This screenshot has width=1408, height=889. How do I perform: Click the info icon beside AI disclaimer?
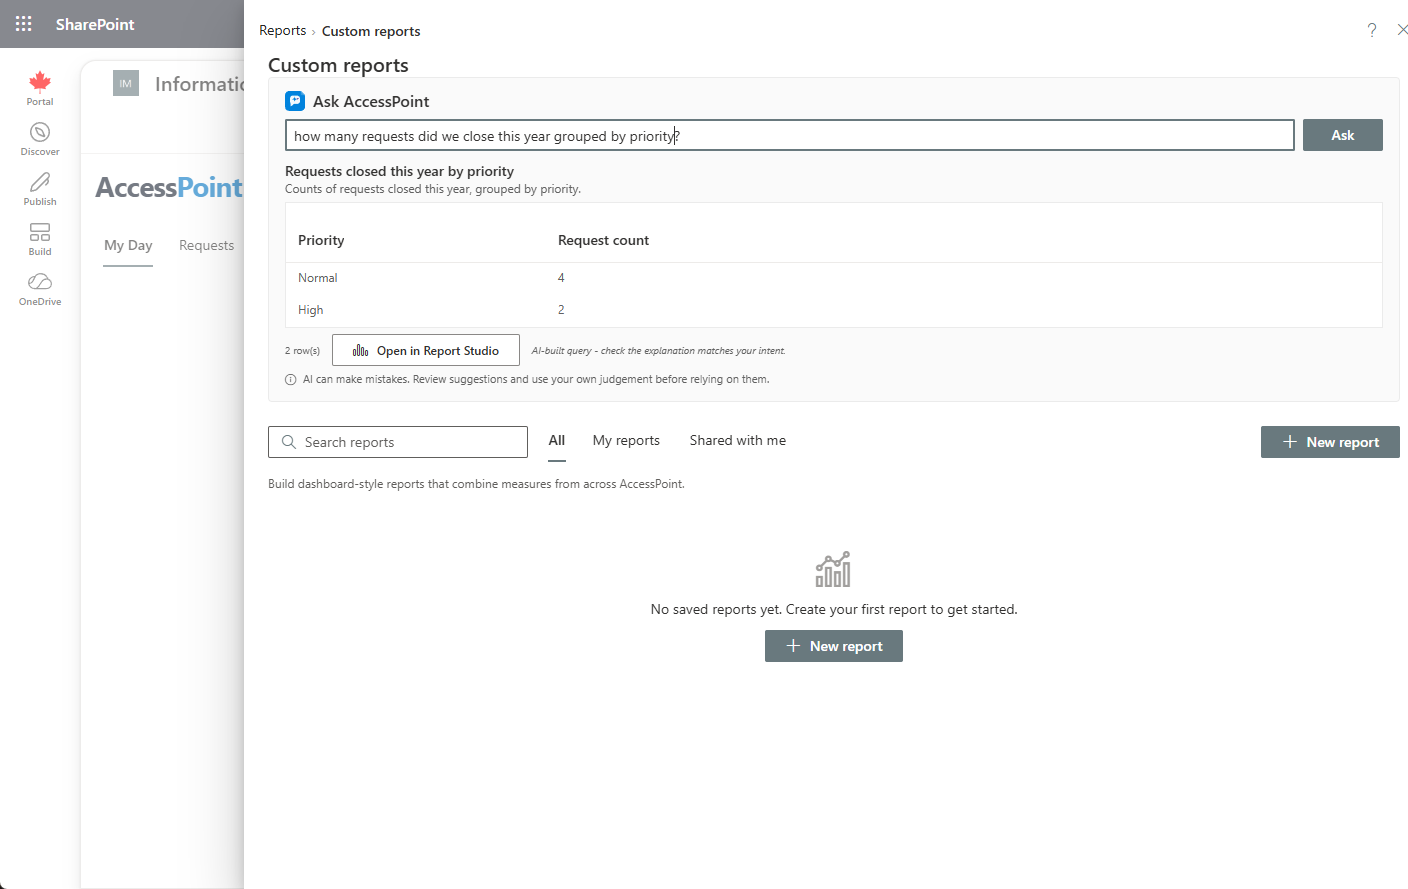coord(291,380)
